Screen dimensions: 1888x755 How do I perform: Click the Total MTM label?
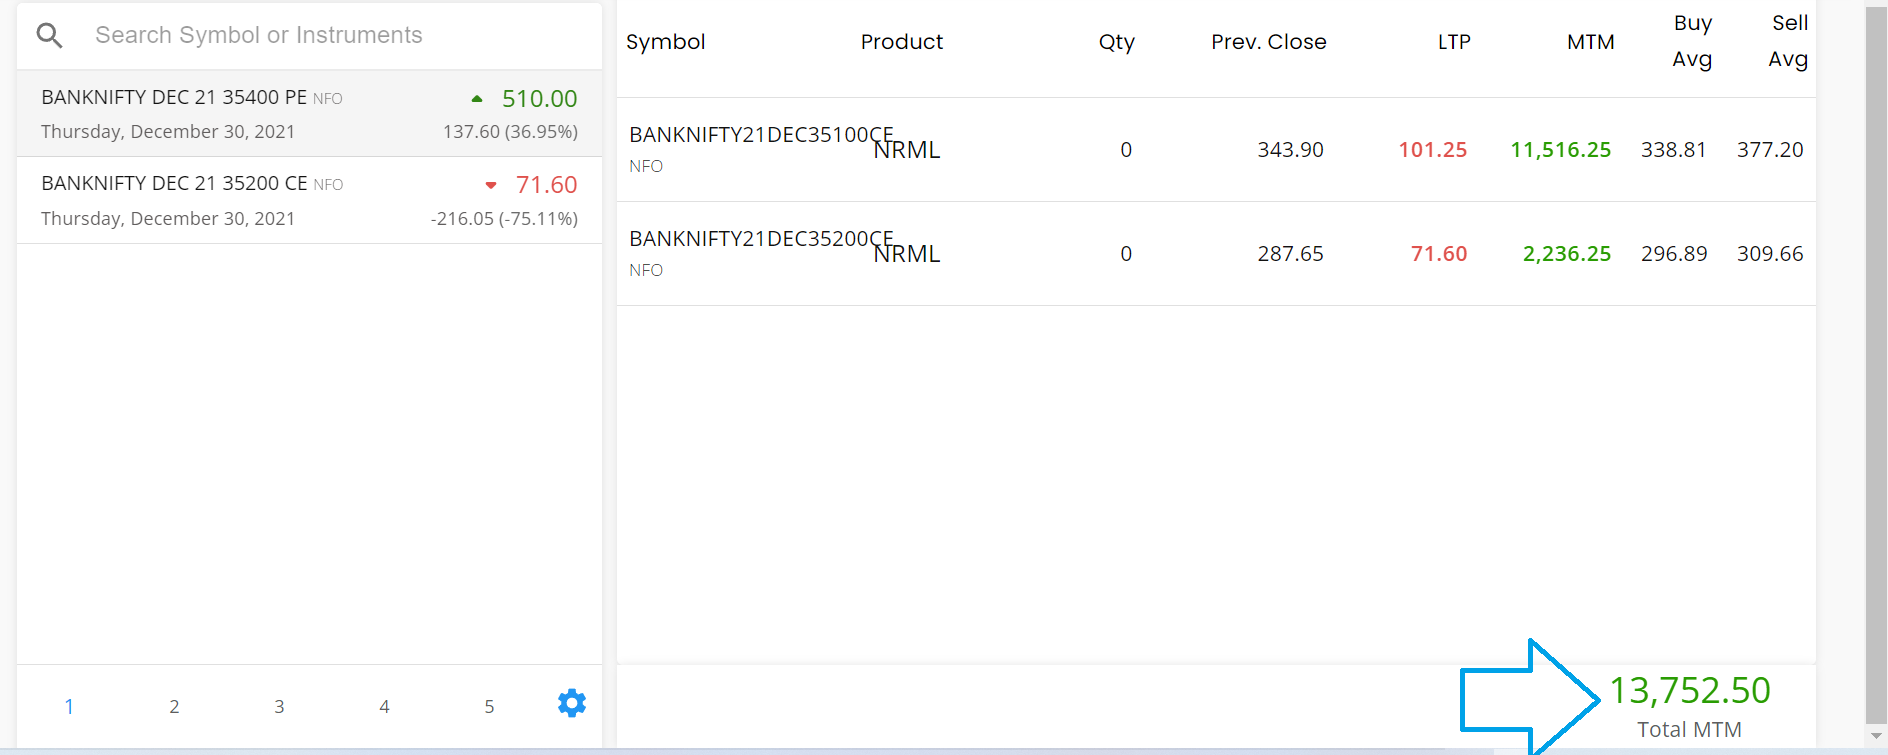1689,730
